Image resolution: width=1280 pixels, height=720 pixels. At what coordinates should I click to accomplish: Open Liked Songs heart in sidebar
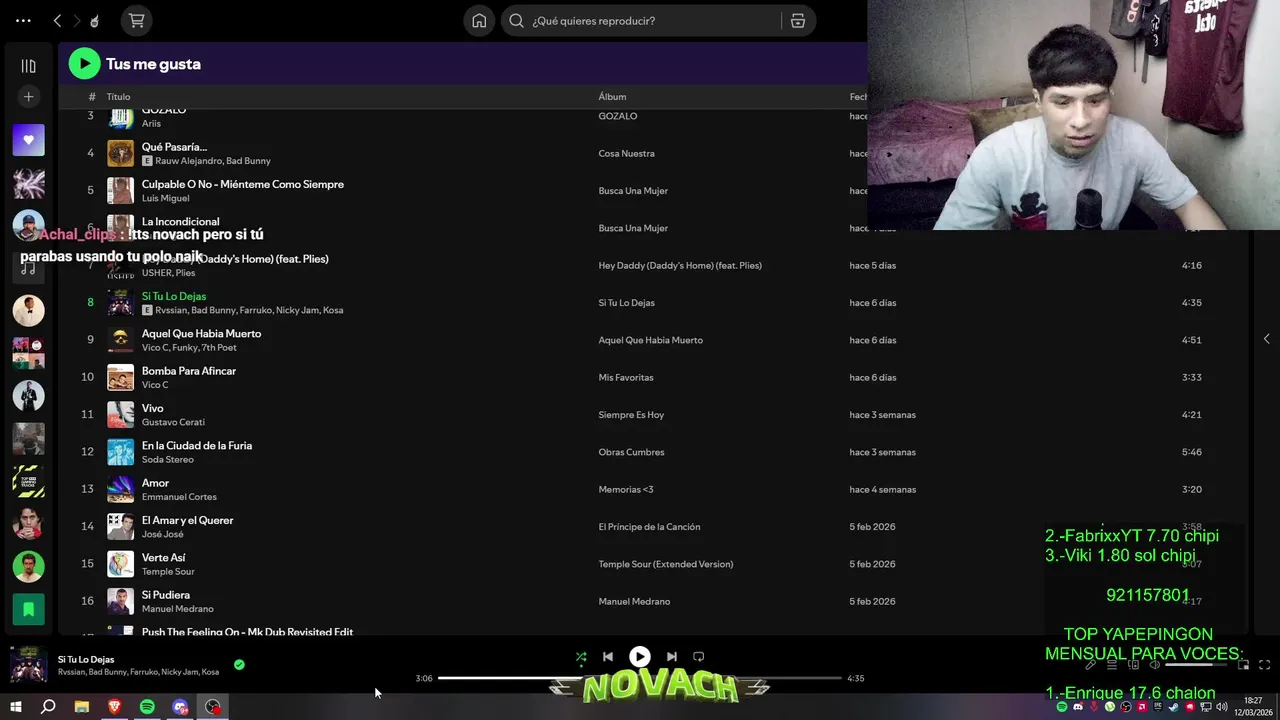pyautogui.click(x=28, y=140)
